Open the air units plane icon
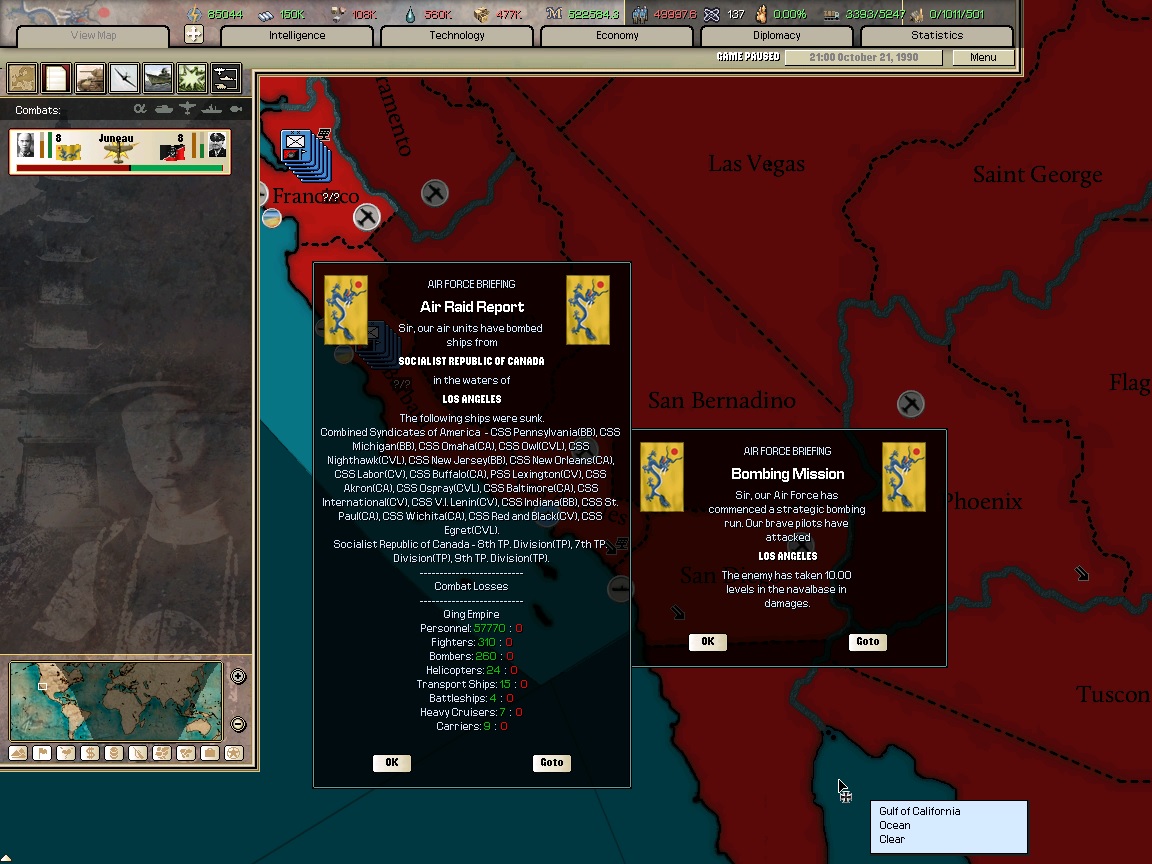The width and height of the screenshot is (1152, 864). [x=124, y=78]
